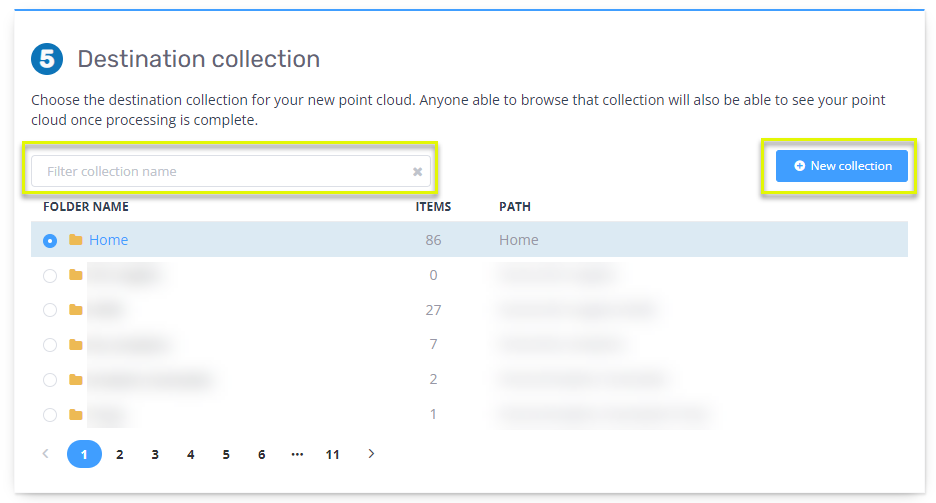Screen dimensions: 936x503
Task: Pick radio button for the 7-items folder
Action: pyautogui.click(x=50, y=345)
